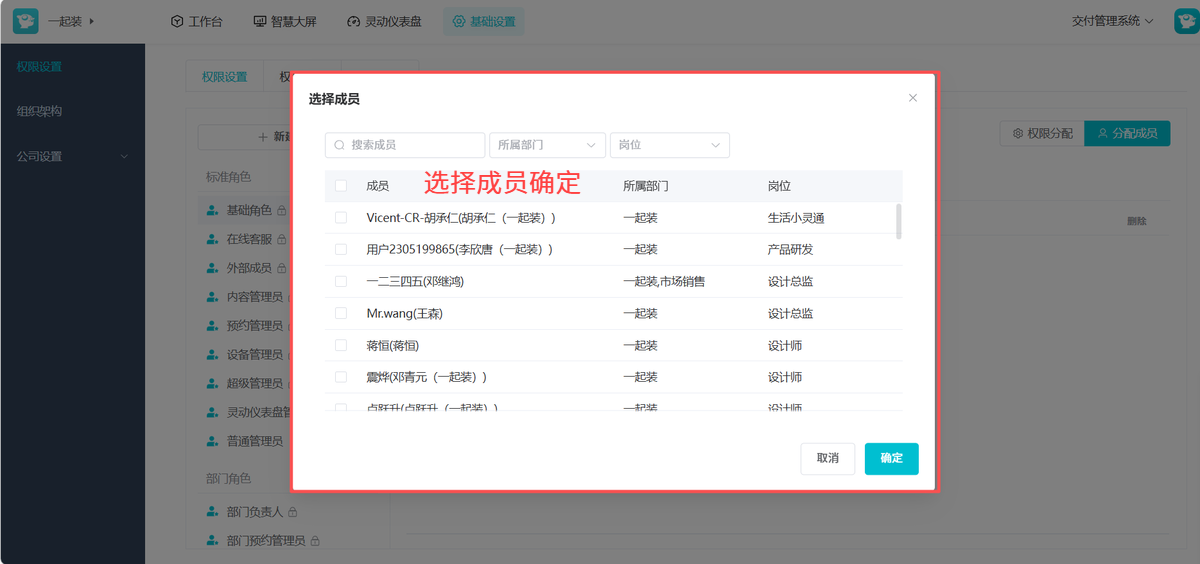
Task: Click the member list vertical scrollbar
Action: 899,221
